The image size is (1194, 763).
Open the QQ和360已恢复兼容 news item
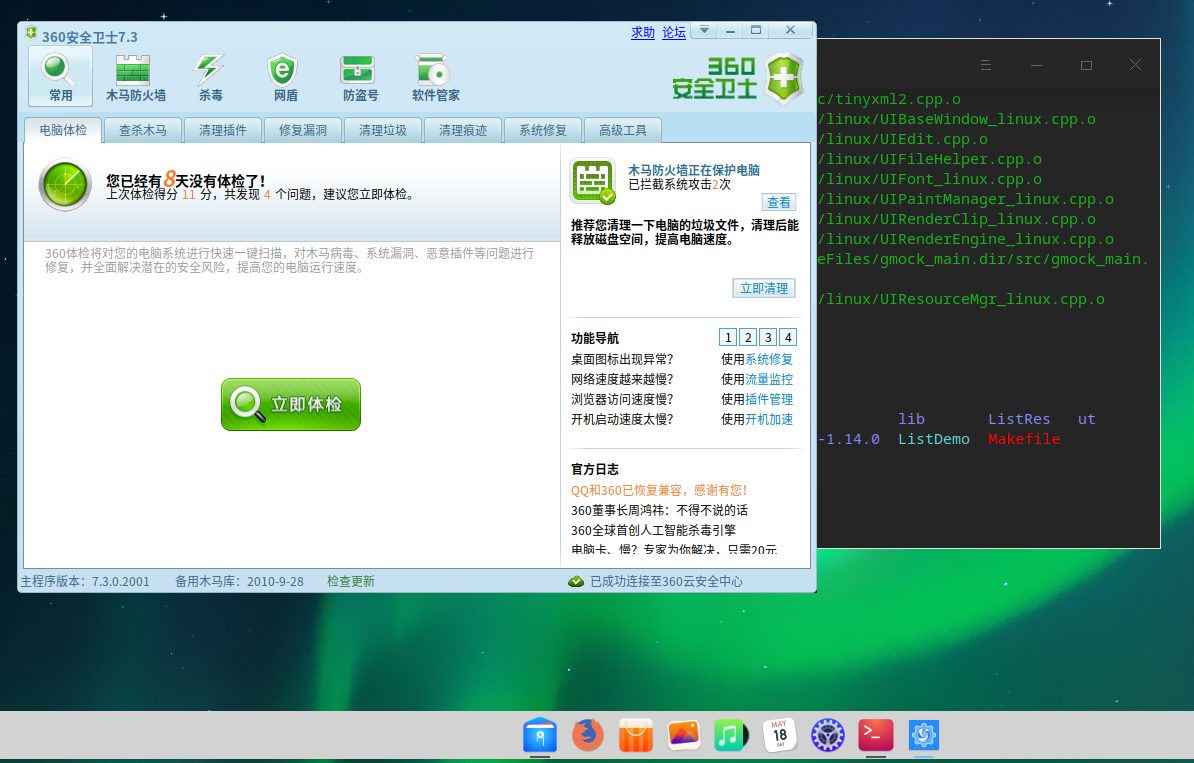[x=659, y=490]
